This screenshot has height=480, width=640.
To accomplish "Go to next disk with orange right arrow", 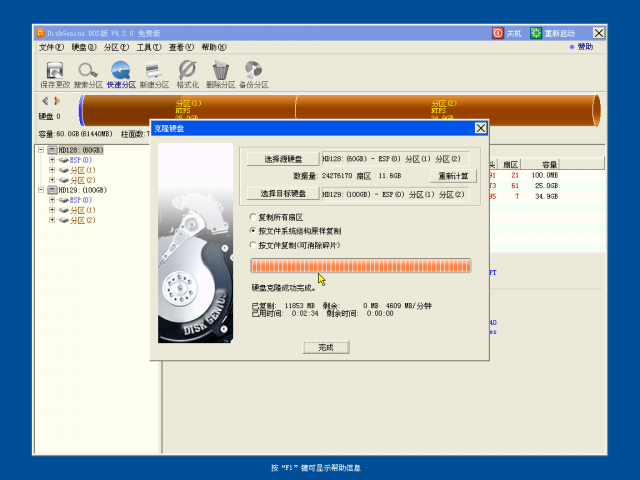I will click(57, 100).
